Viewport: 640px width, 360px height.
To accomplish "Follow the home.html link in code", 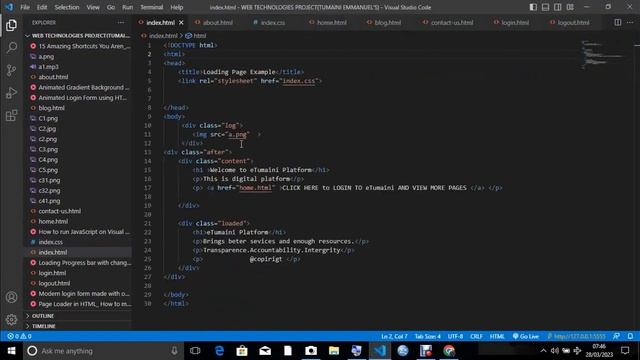I will 256,188.
